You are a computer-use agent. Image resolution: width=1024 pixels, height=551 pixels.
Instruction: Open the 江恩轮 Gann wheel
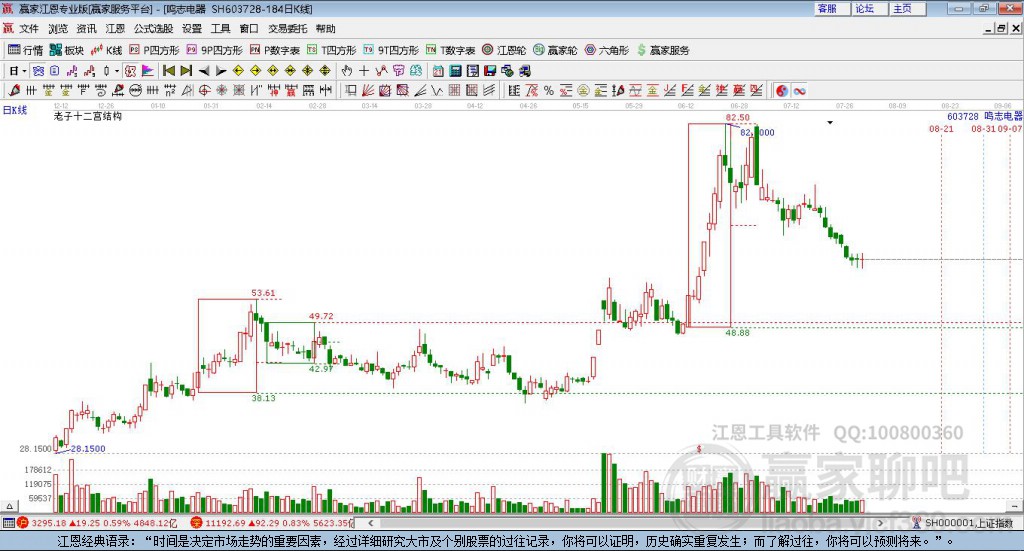coord(504,50)
